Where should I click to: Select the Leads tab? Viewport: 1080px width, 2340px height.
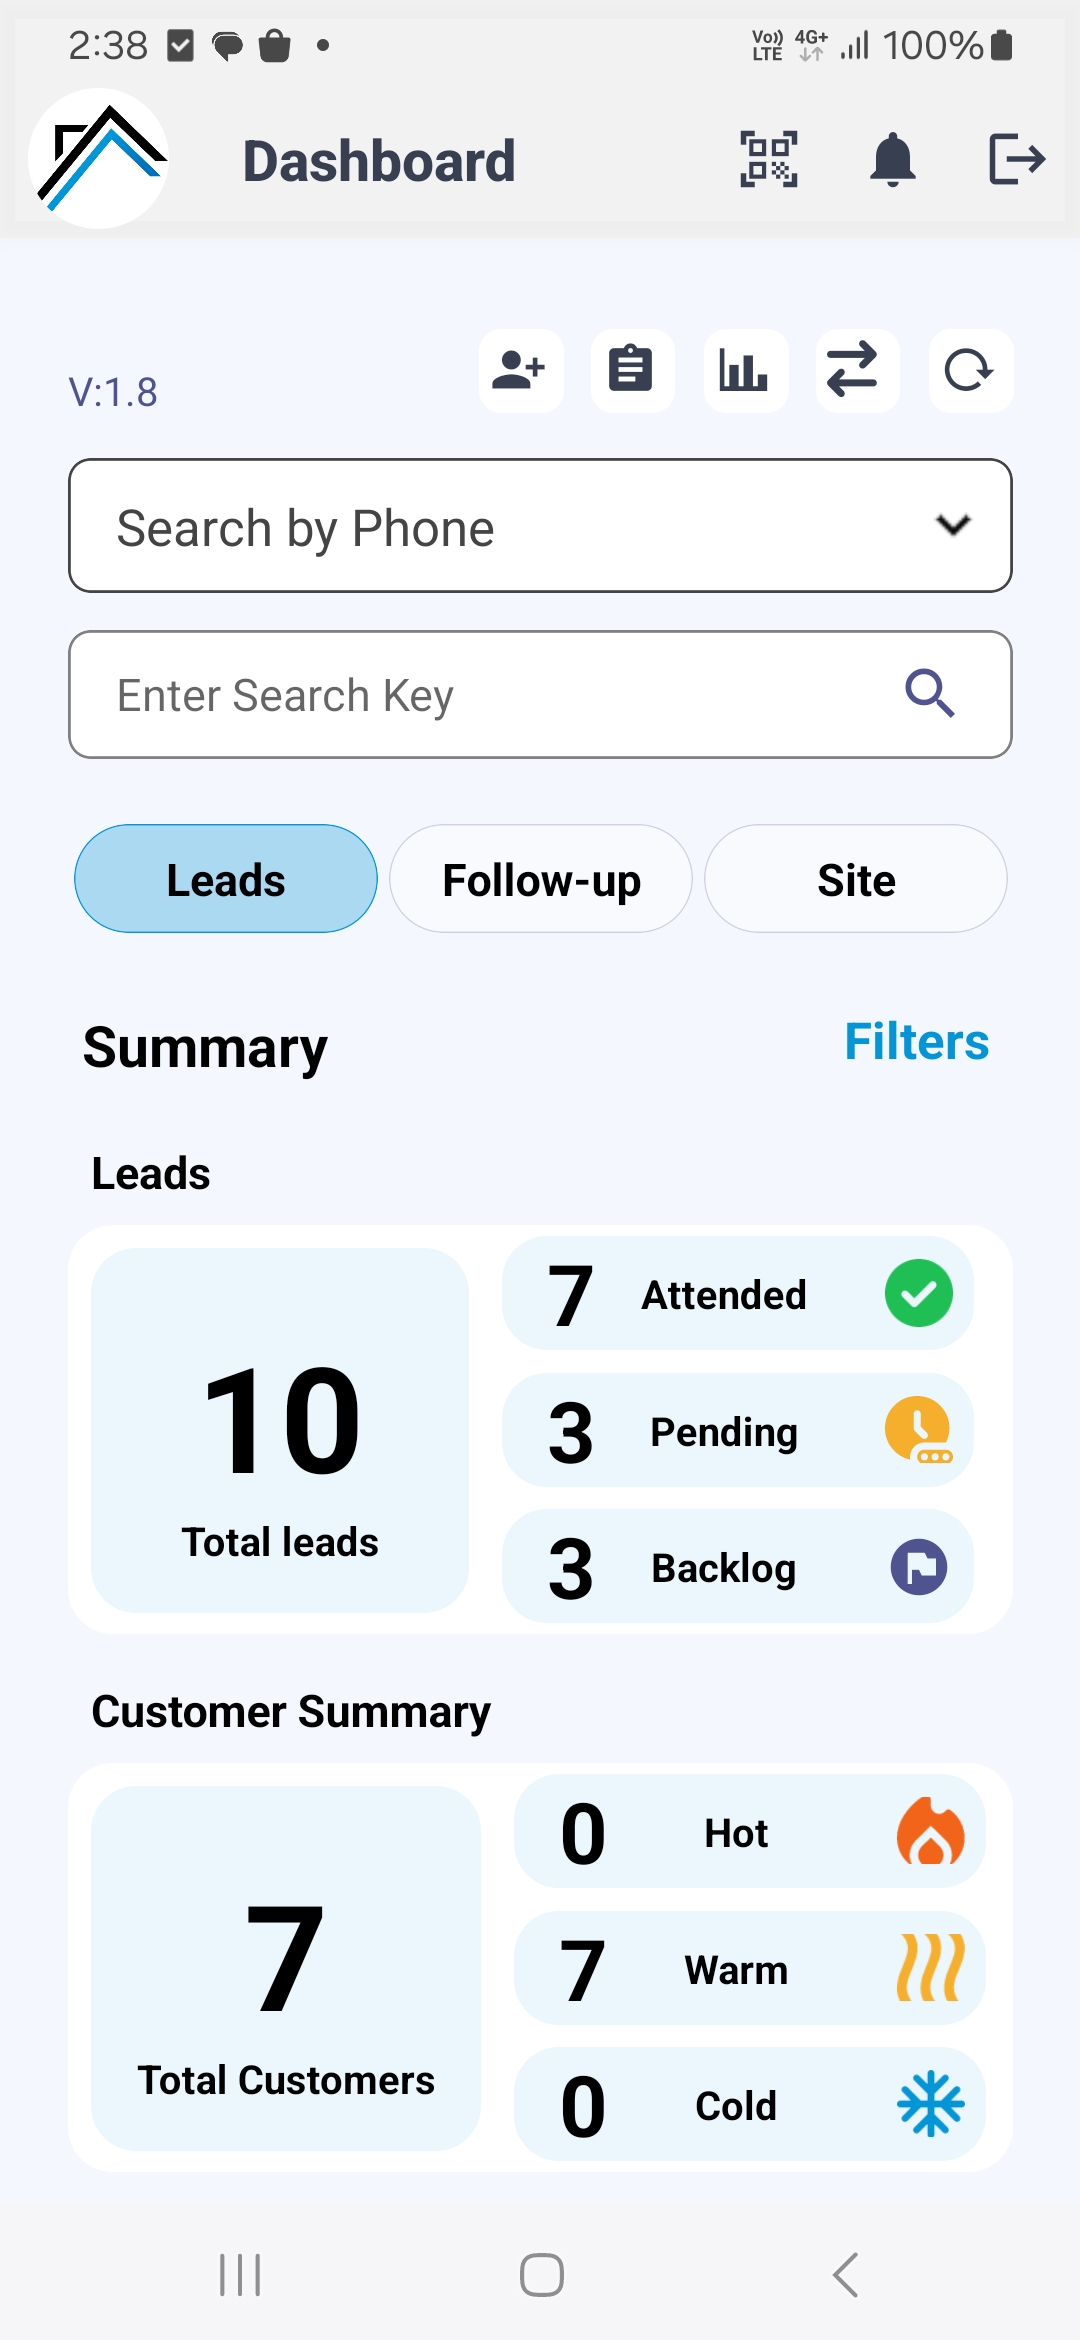226,879
